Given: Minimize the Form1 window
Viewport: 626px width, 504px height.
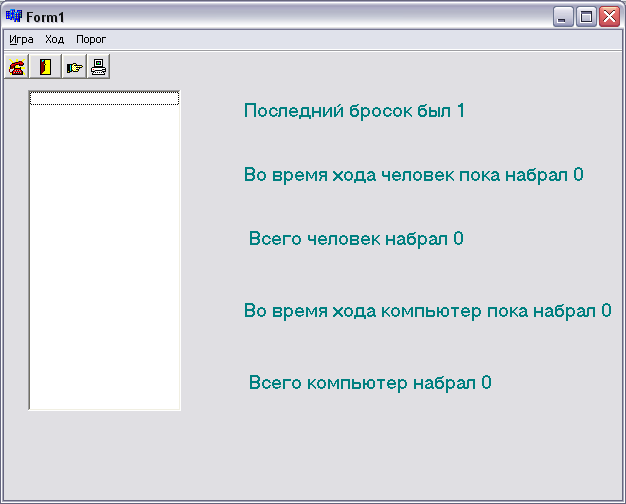Looking at the screenshot, I should tap(563, 17).
